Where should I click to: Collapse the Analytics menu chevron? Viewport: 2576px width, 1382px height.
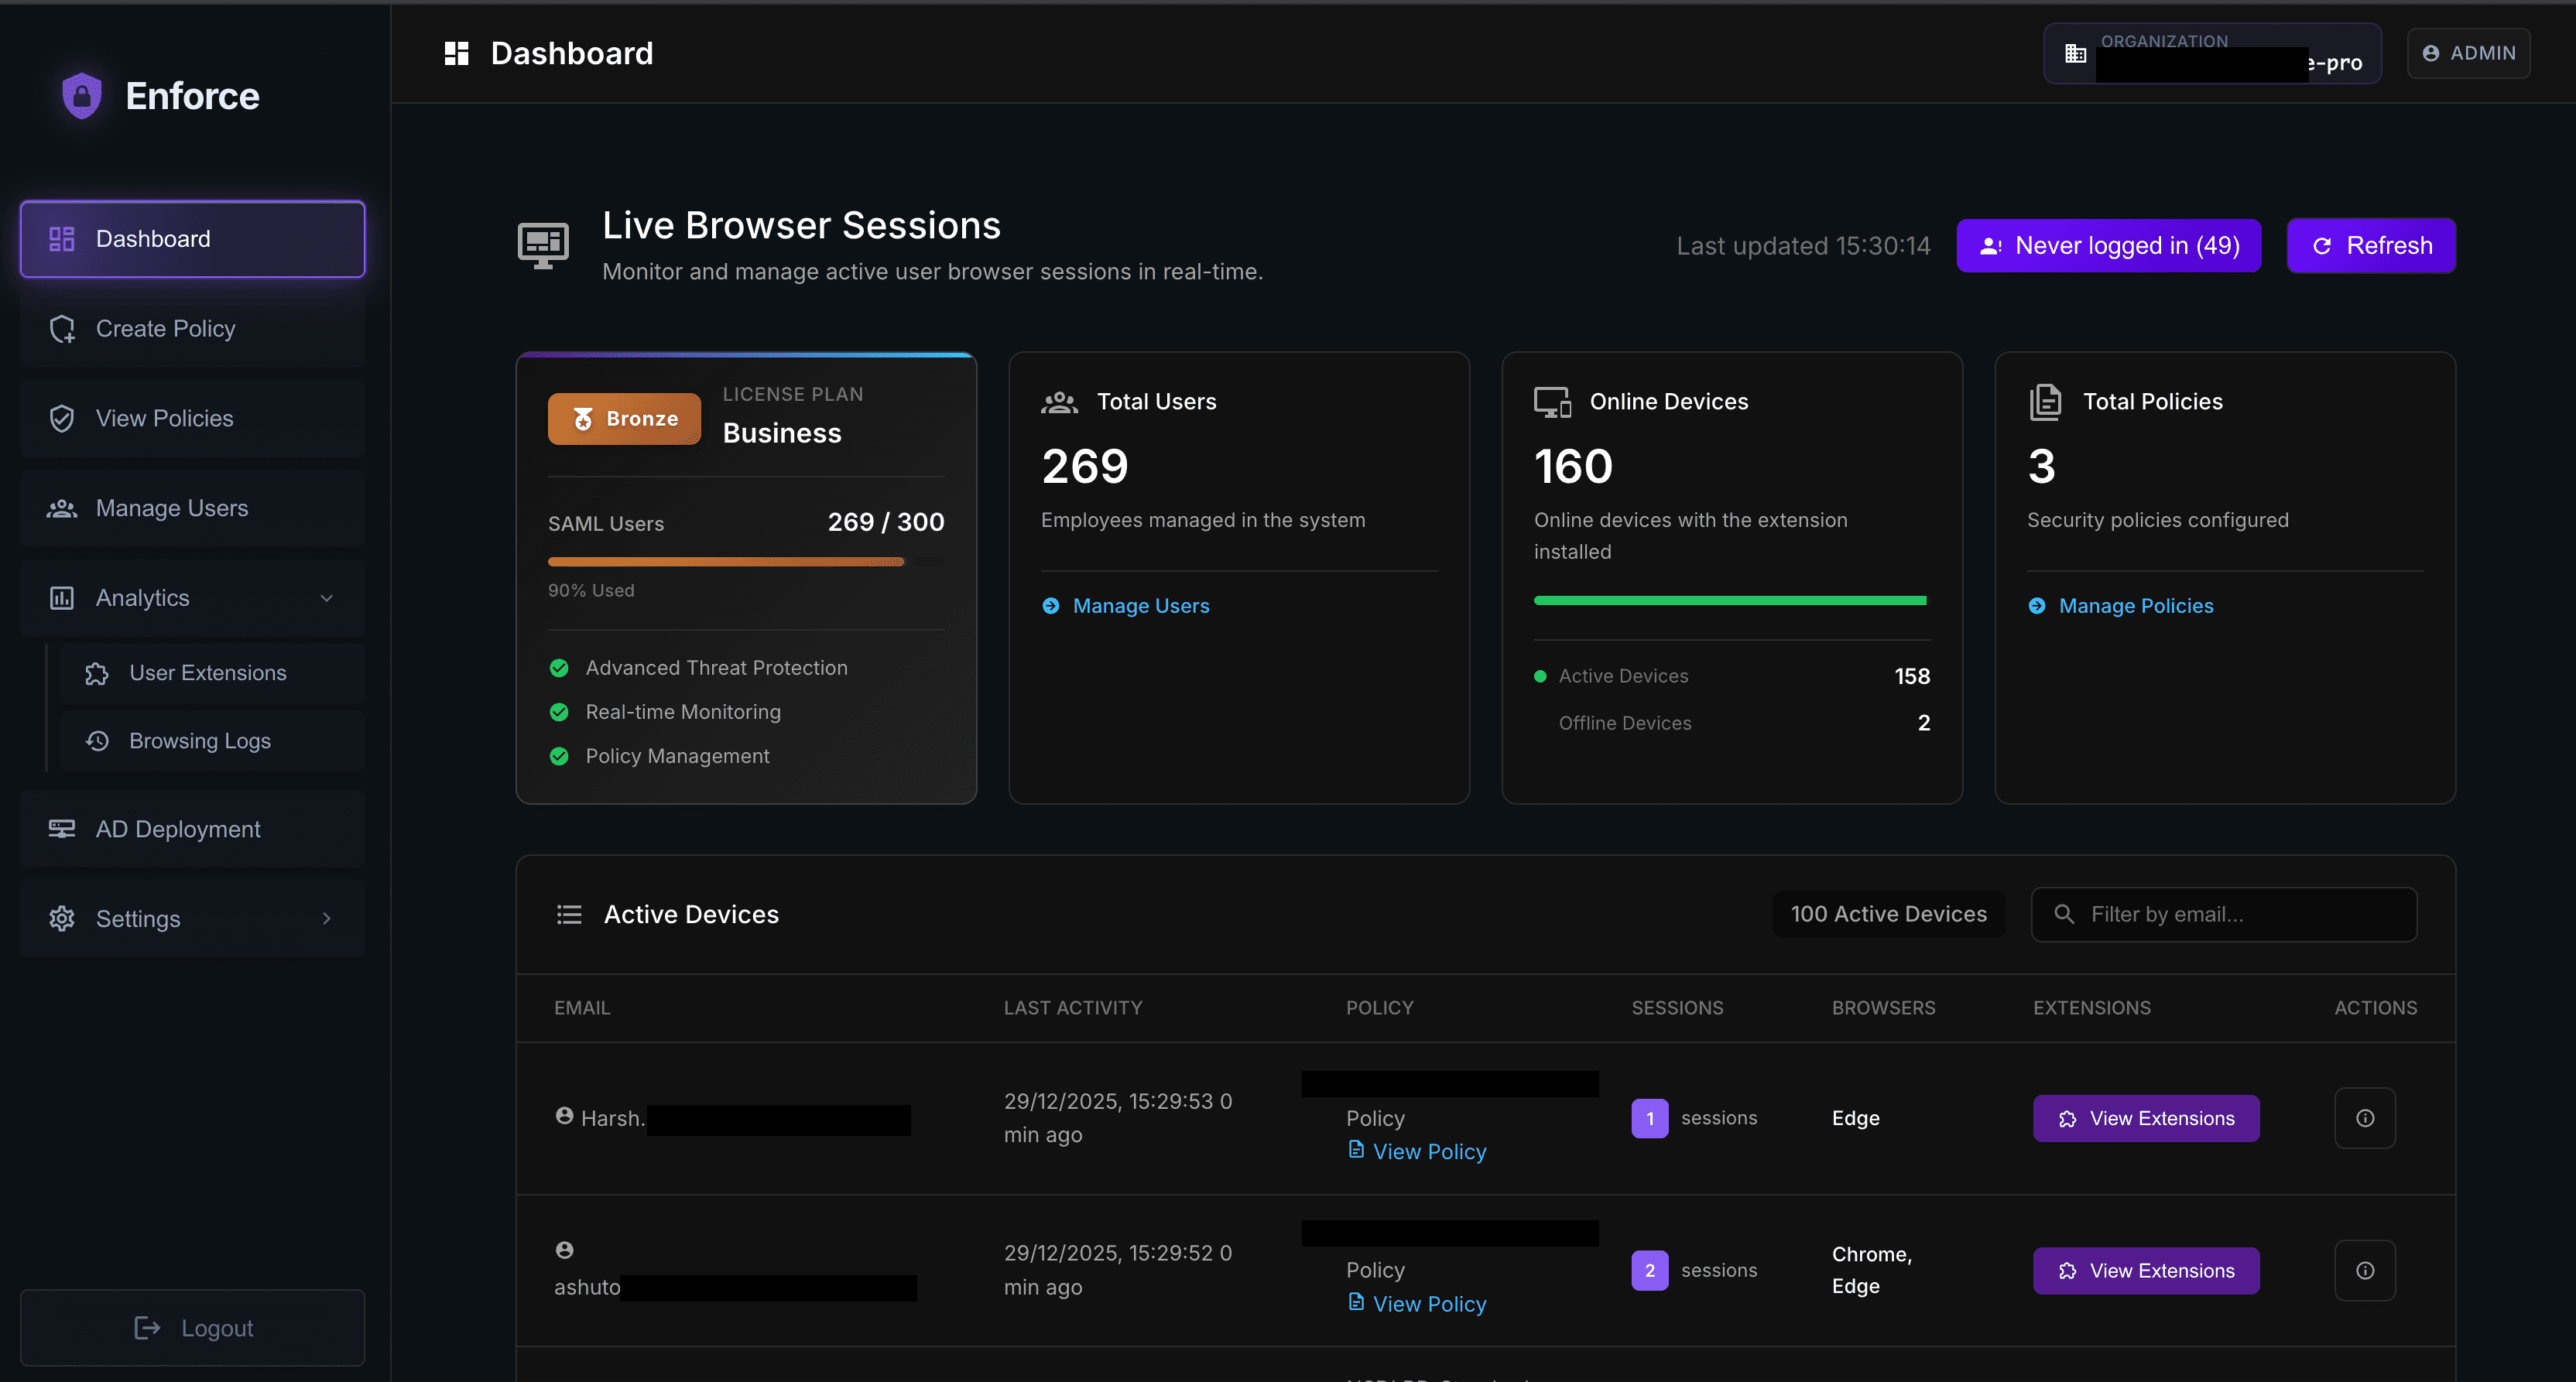coord(326,598)
